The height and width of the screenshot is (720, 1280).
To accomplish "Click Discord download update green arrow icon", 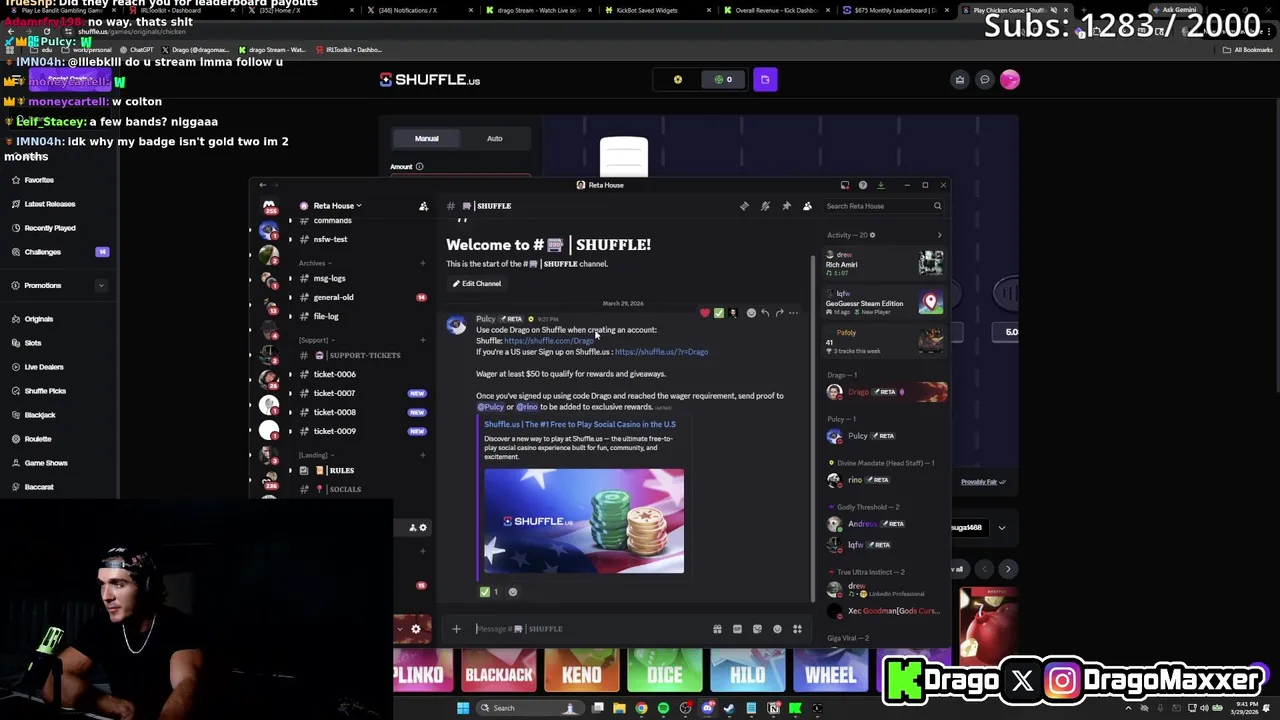I will coord(880,185).
